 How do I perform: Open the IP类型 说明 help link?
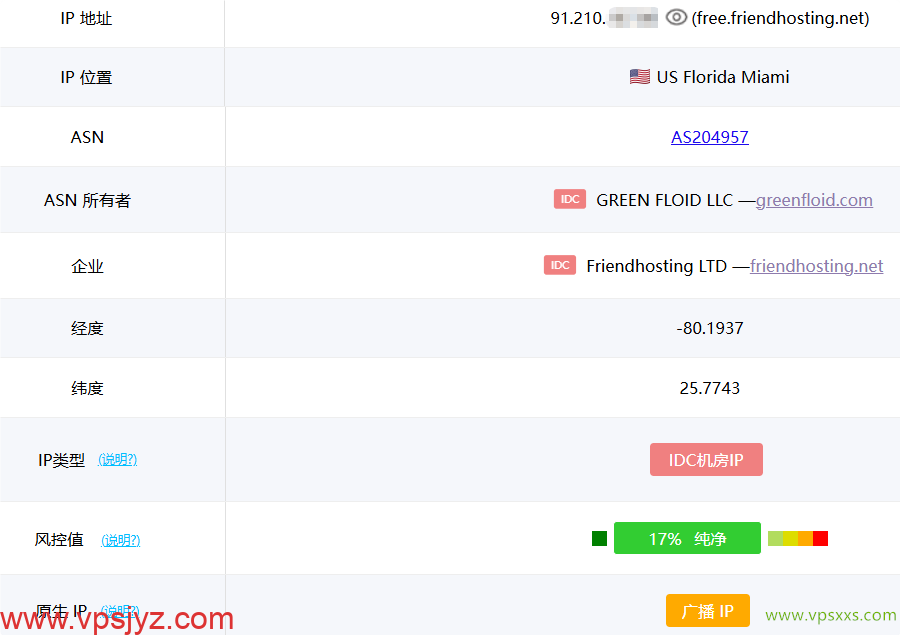pos(118,459)
